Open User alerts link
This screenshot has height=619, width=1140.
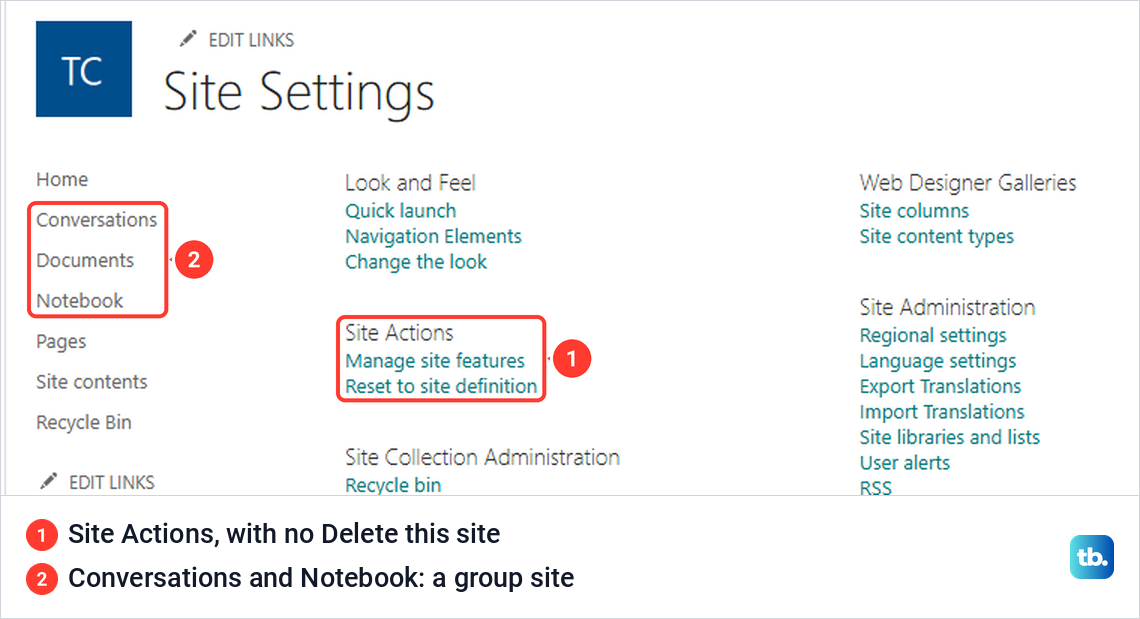[904, 463]
